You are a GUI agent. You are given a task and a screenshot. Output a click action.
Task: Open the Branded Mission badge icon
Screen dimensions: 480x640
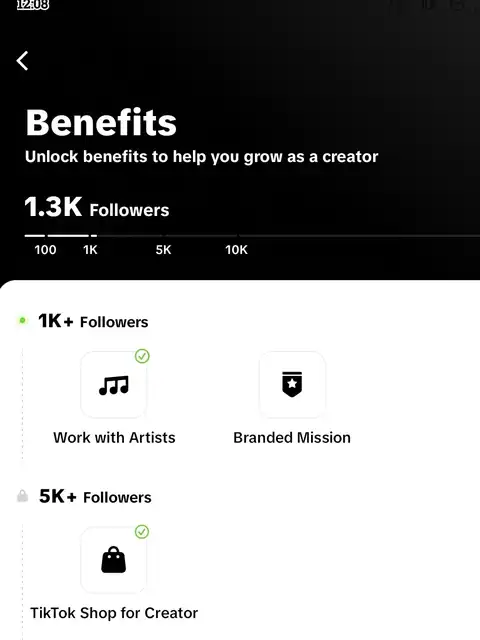pos(292,384)
